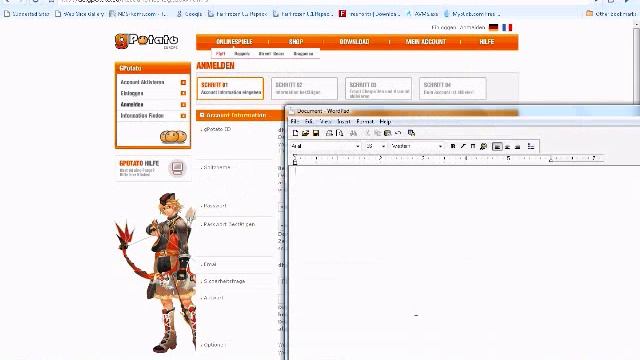640x360 pixels.
Task: Click the Street Gears sub-link
Action: 271,53
